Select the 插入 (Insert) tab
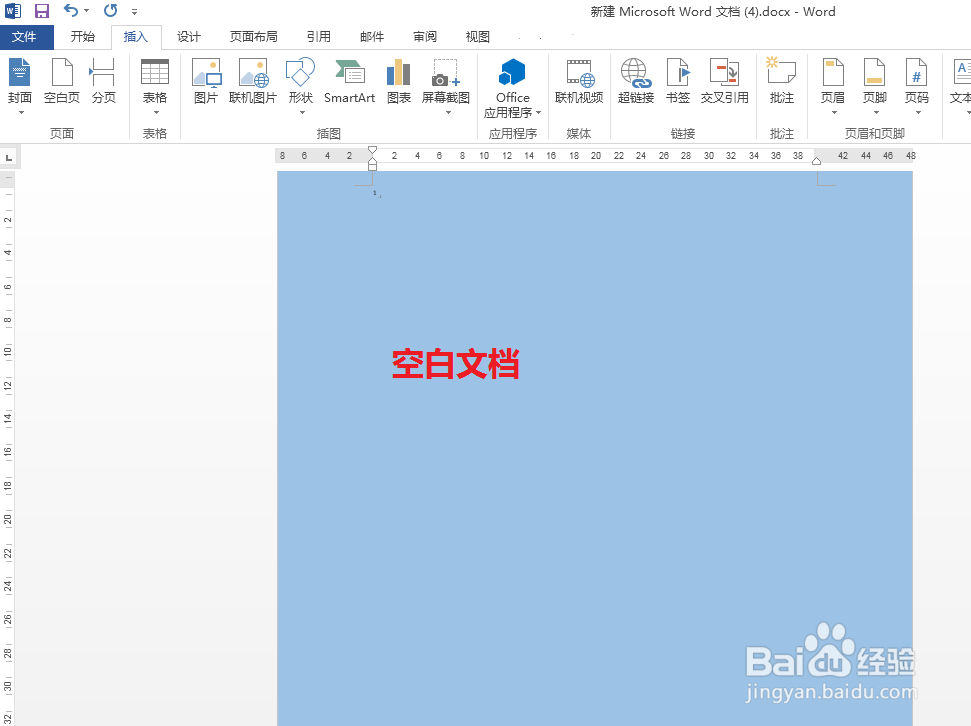Image resolution: width=971 pixels, height=726 pixels. click(x=136, y=37)
